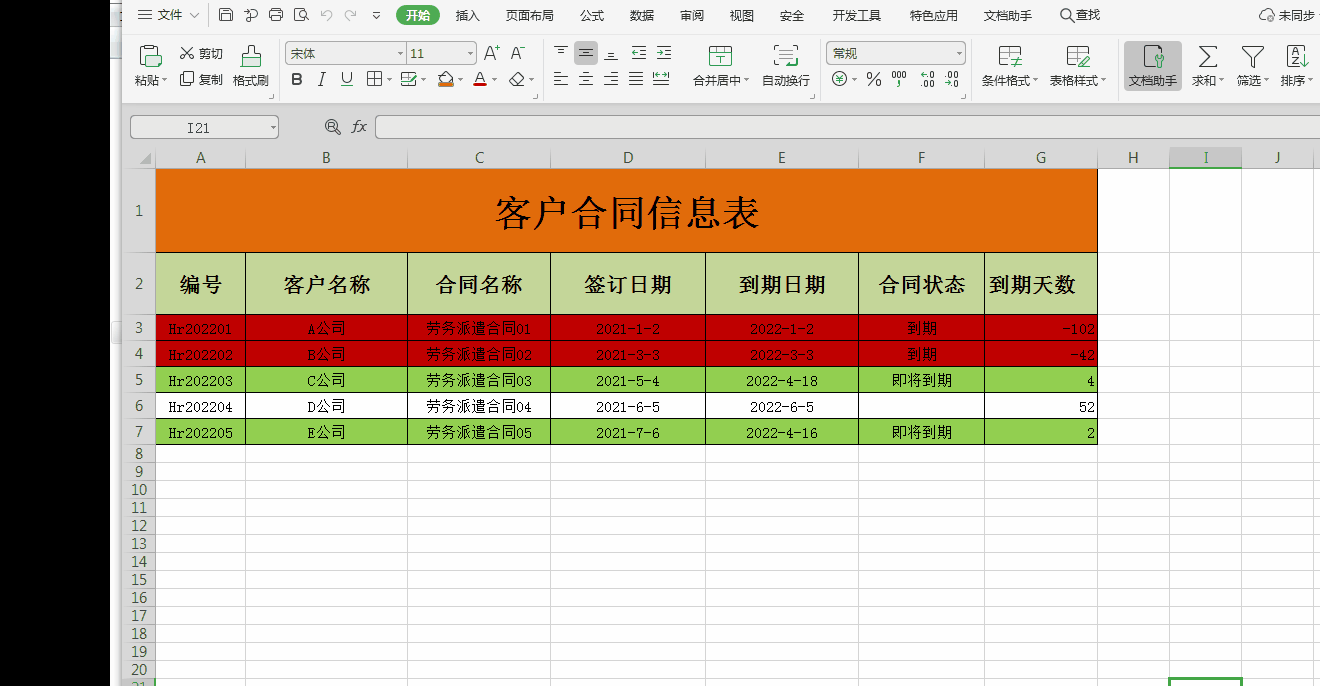The image size is (1320, 686).
Task: Click the Redo arrow
Action: (x=350, y=15)
